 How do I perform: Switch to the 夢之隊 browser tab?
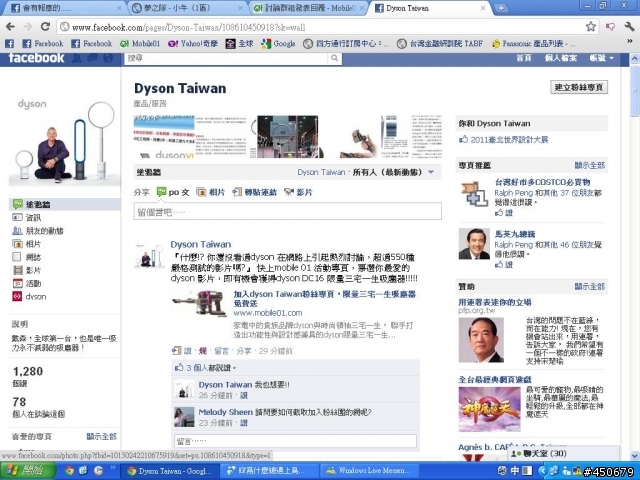[x=187, y=8]
